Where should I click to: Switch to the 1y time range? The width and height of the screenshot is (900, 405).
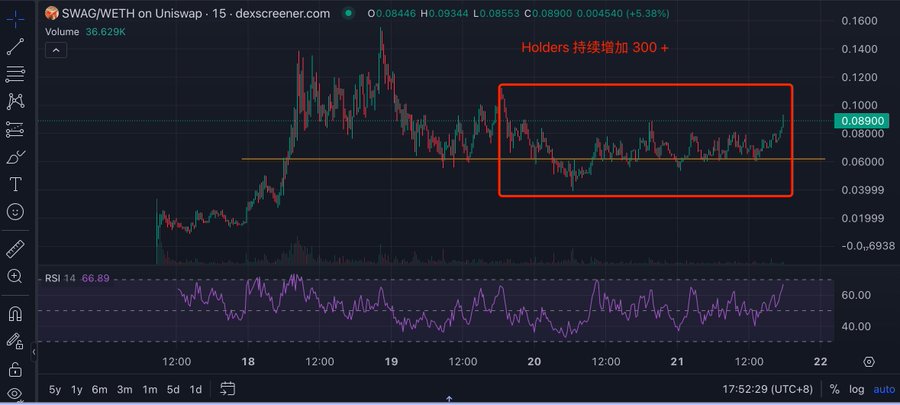pyautogui.click(x=76, y=389)
